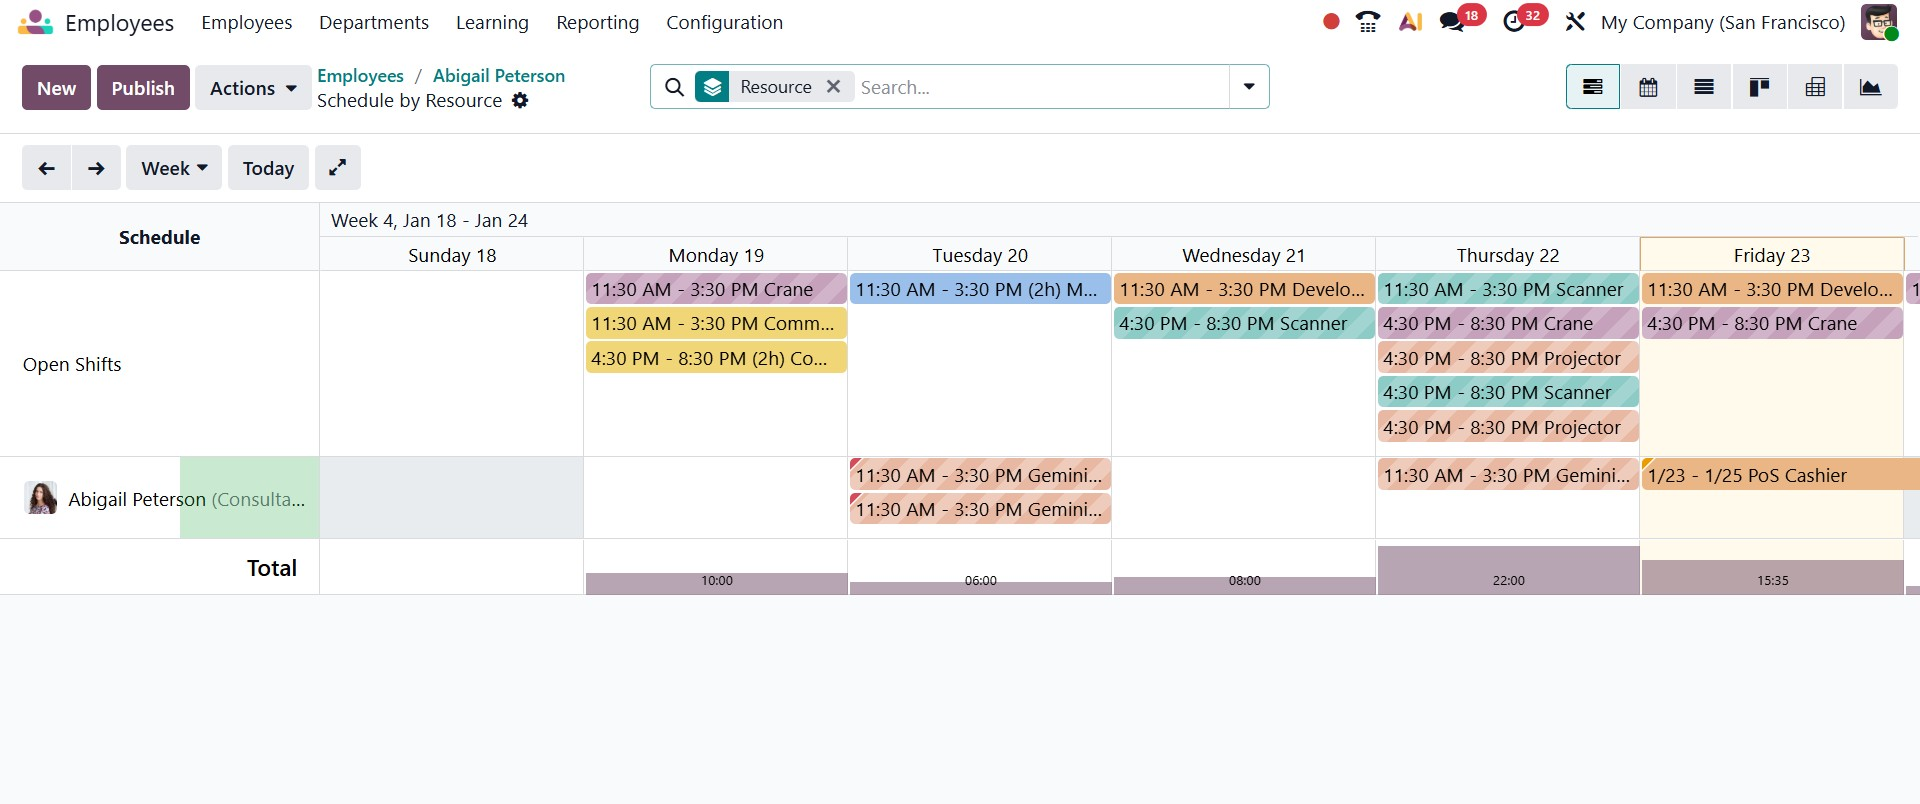Click the schedule settings gear icon

[520, 101]
